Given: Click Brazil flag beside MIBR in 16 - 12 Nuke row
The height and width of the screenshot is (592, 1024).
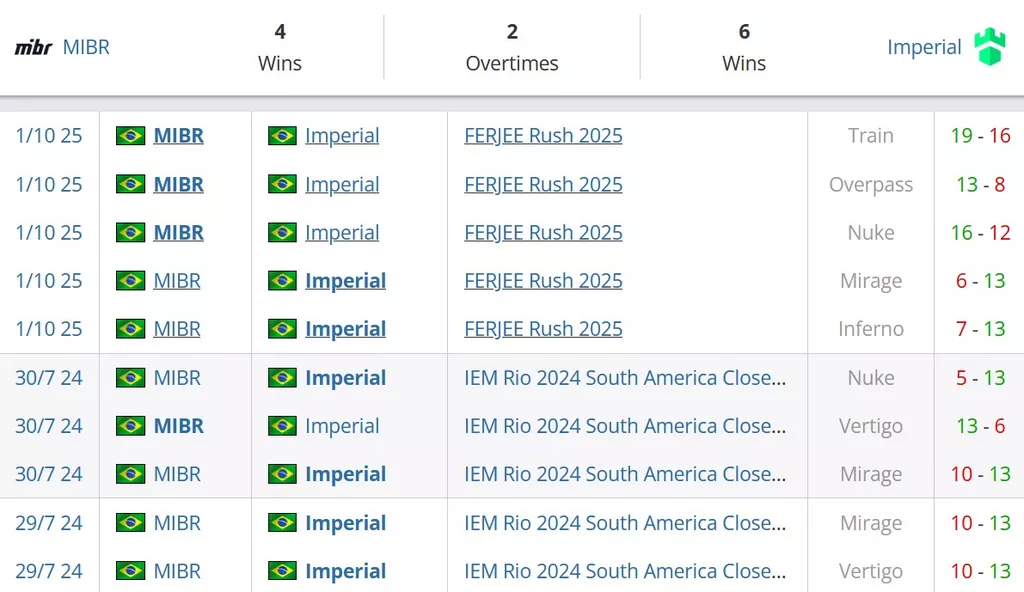Looking at the screenshot, I should coord(130,233).
